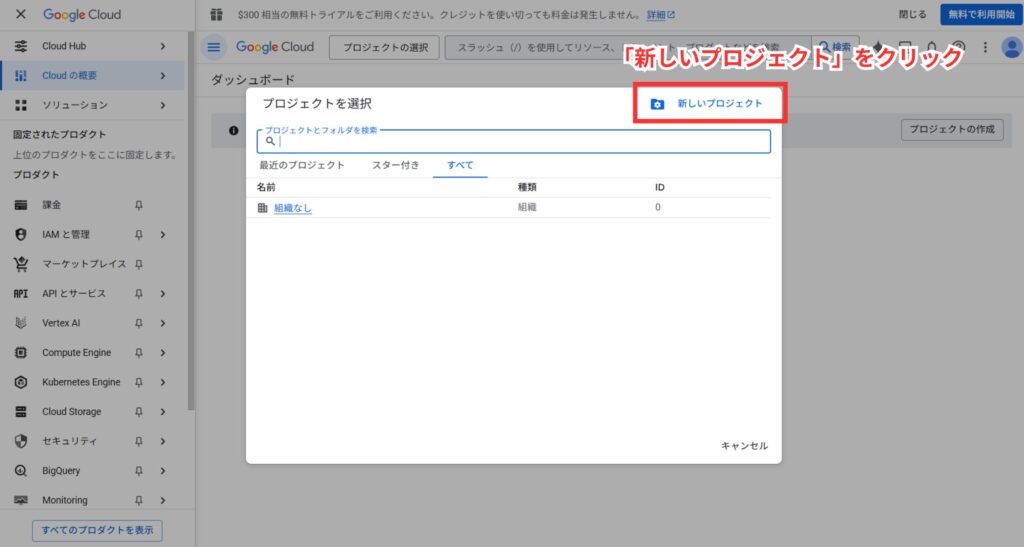1024x547 pixels.
Task: Pin API とサービス product
Action: pos(138,294)
